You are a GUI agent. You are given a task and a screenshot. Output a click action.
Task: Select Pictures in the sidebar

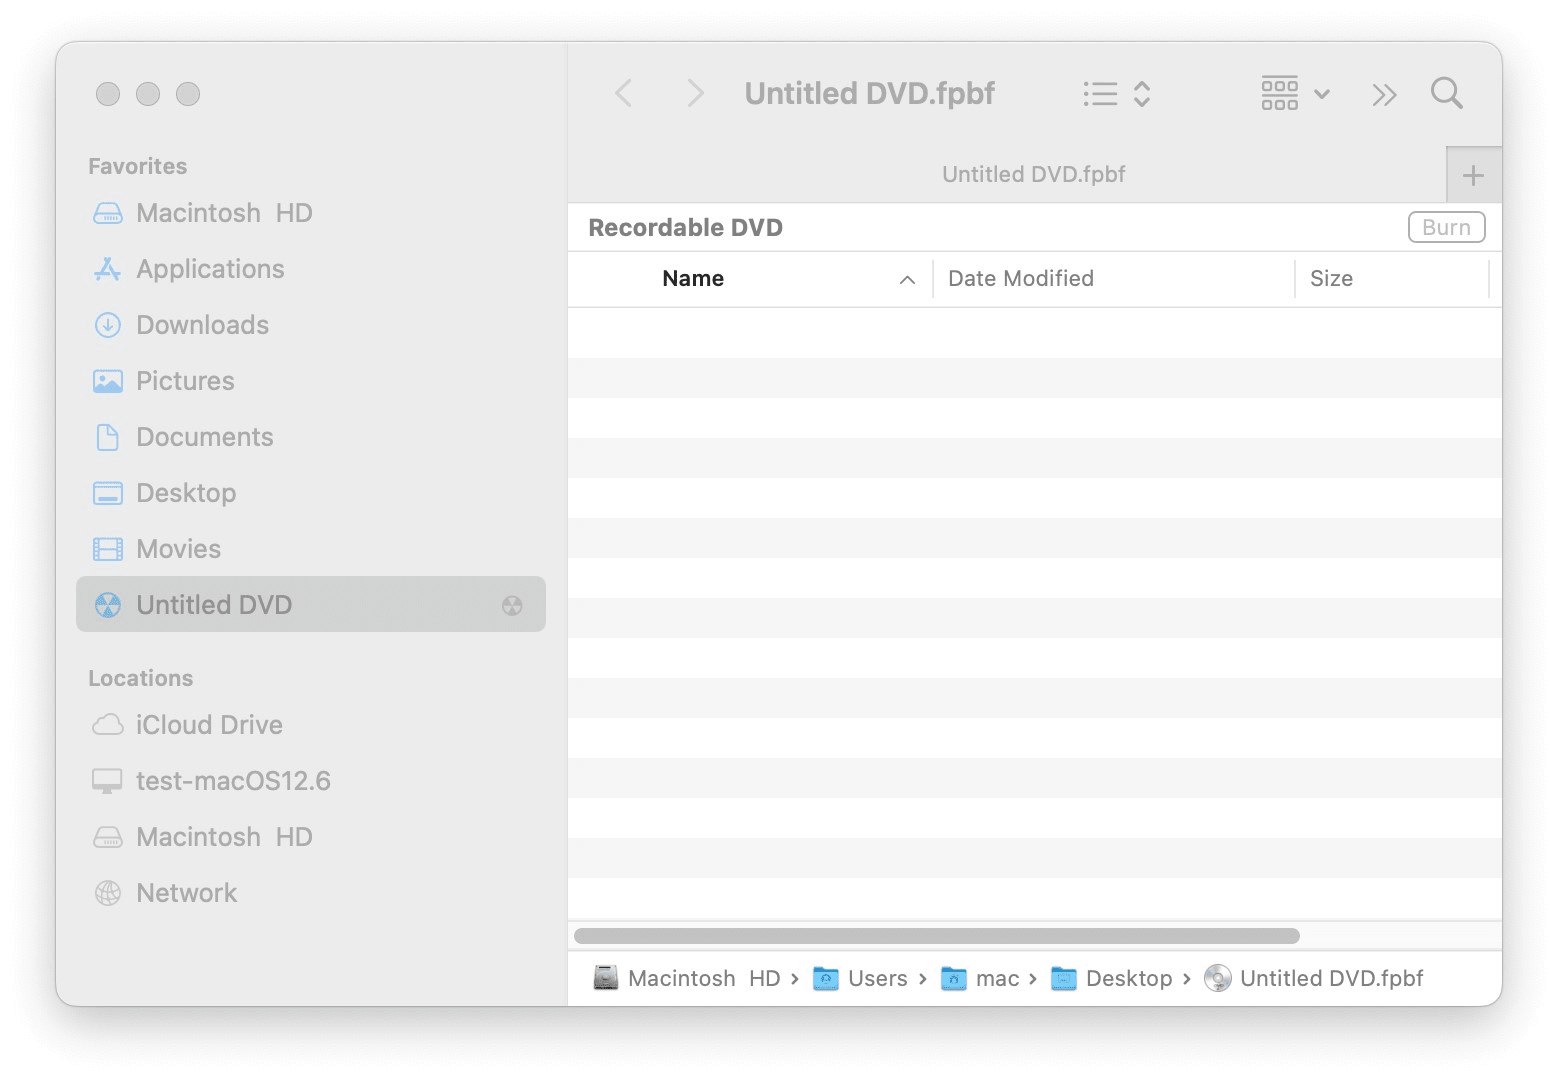(x=185, y=381)
